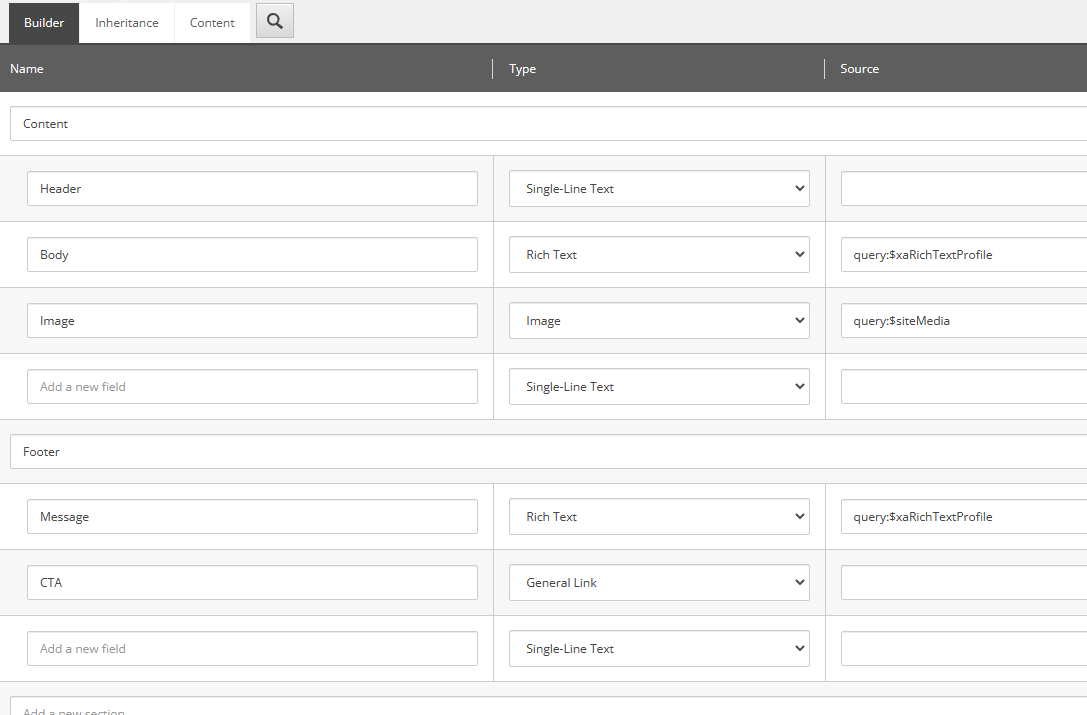Switch to the Content tab

[x=211, y=22]
